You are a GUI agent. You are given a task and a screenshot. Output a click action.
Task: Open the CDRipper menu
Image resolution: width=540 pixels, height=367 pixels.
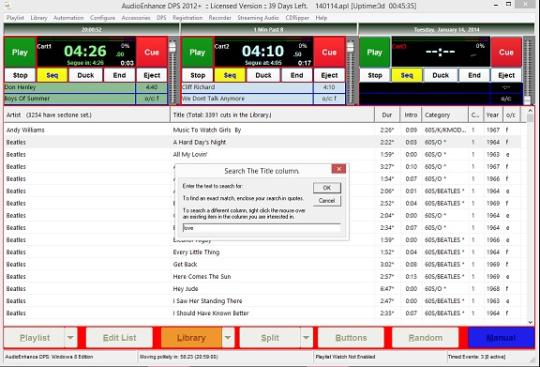[297, 18]
